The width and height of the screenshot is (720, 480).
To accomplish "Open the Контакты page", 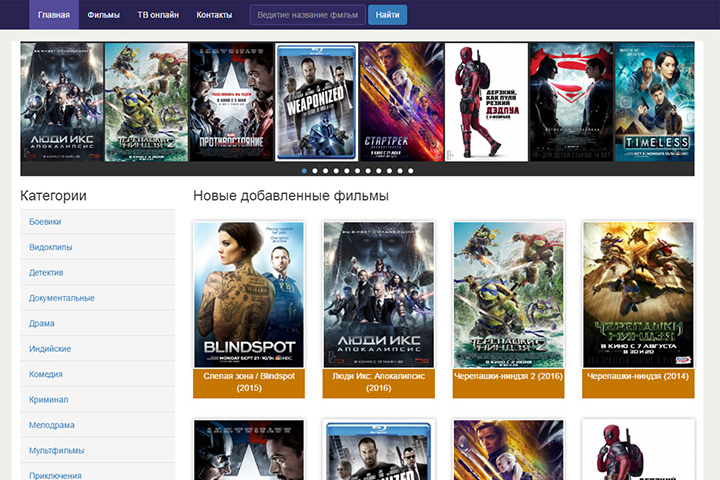I will 214,15.
